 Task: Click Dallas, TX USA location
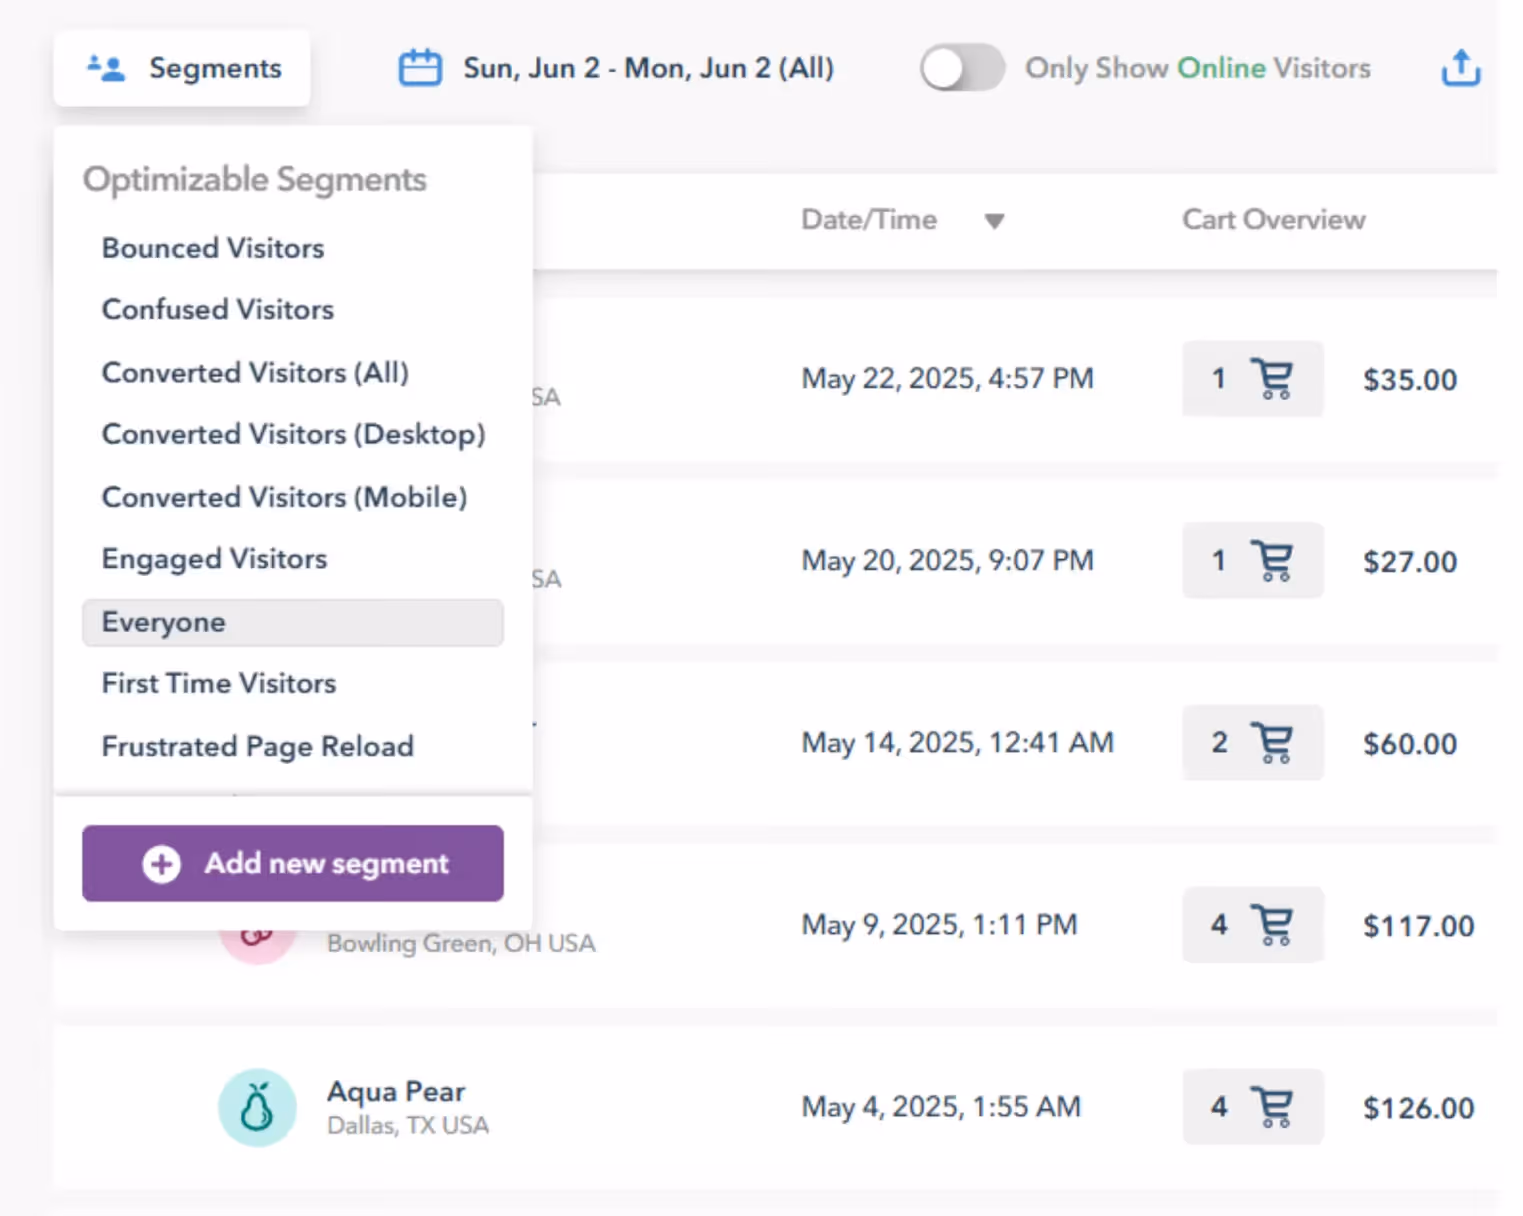408,1126
